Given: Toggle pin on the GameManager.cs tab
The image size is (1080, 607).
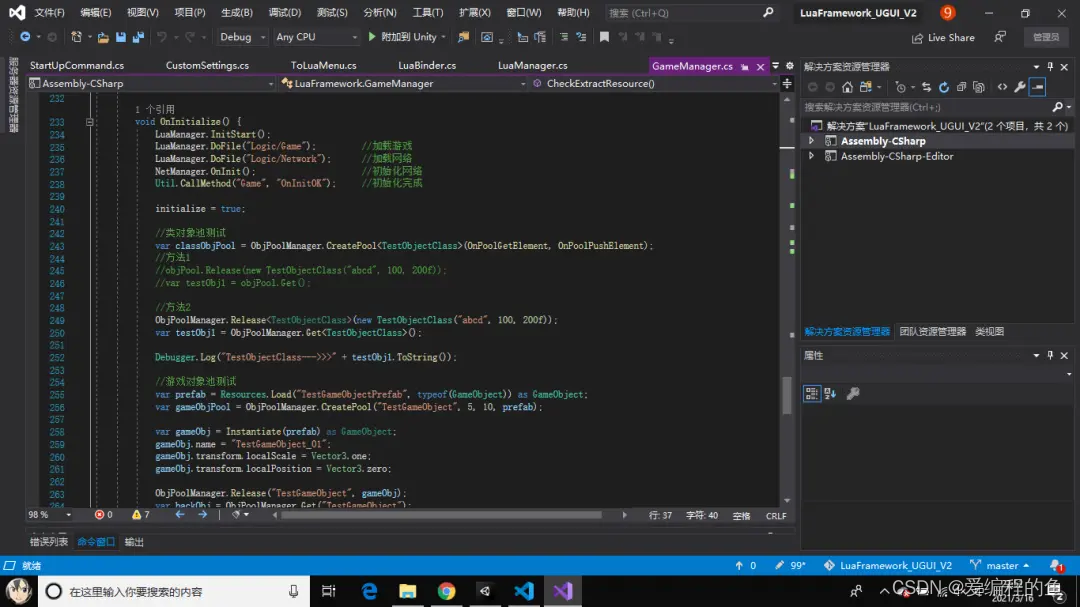Looking at the screenshot, I should click(743, 66).
